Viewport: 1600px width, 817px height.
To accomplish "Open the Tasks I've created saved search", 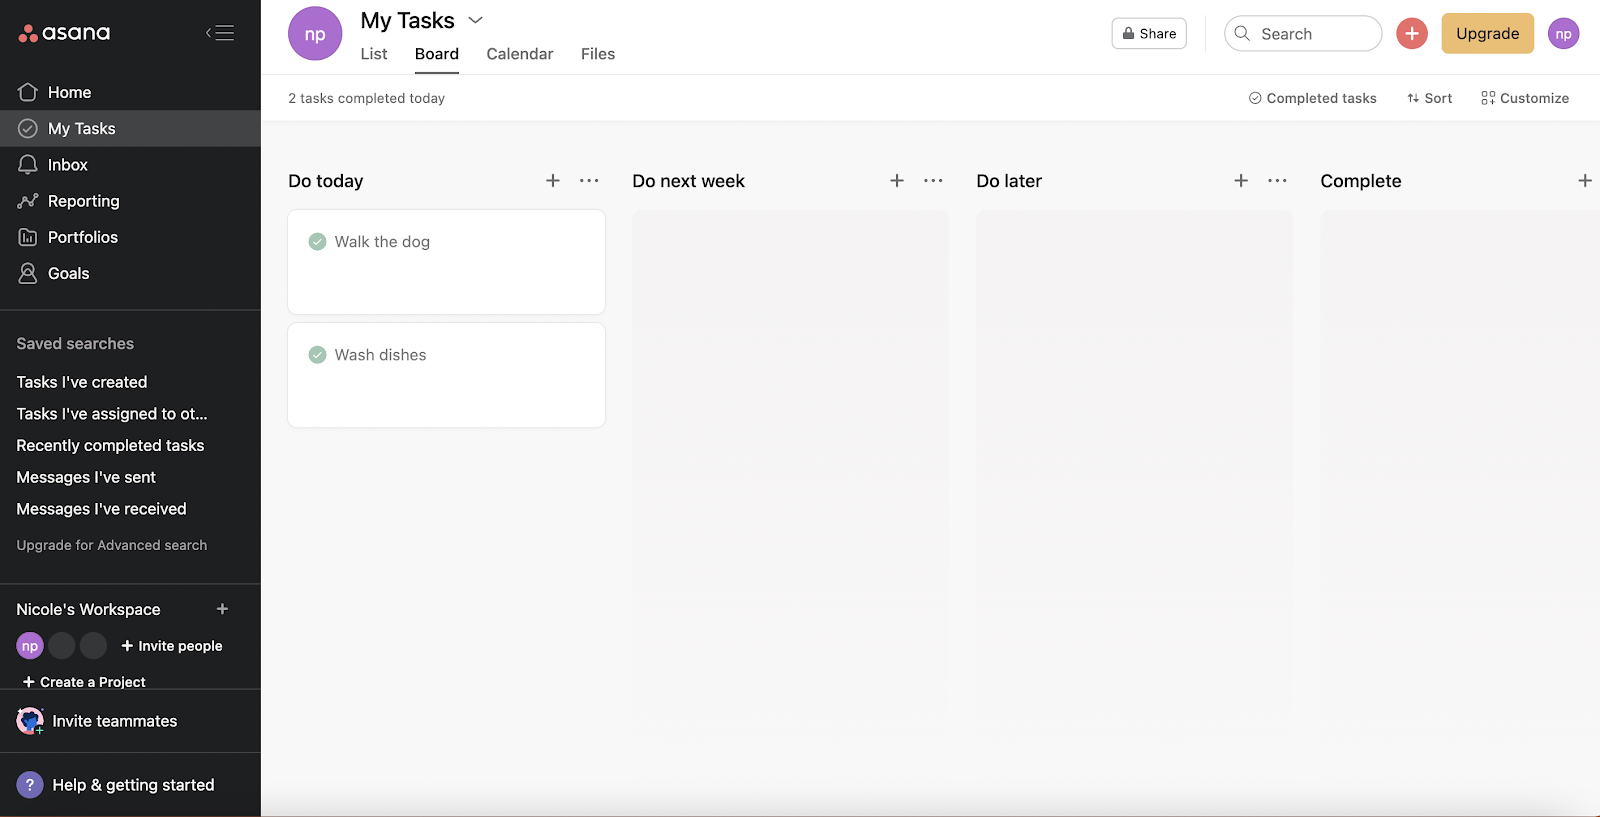I will [x=82, y=382].
